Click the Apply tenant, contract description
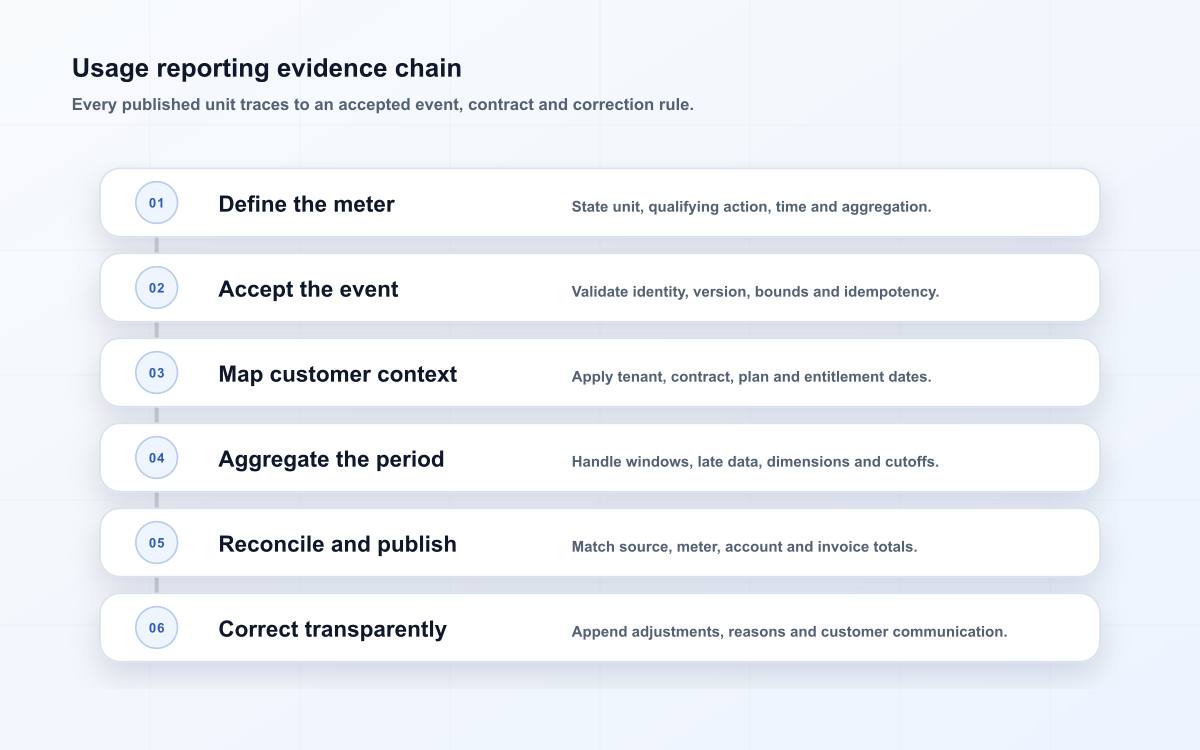Image resolution: width=1200 pixels, height=750 pixels. tap(751, 377)
